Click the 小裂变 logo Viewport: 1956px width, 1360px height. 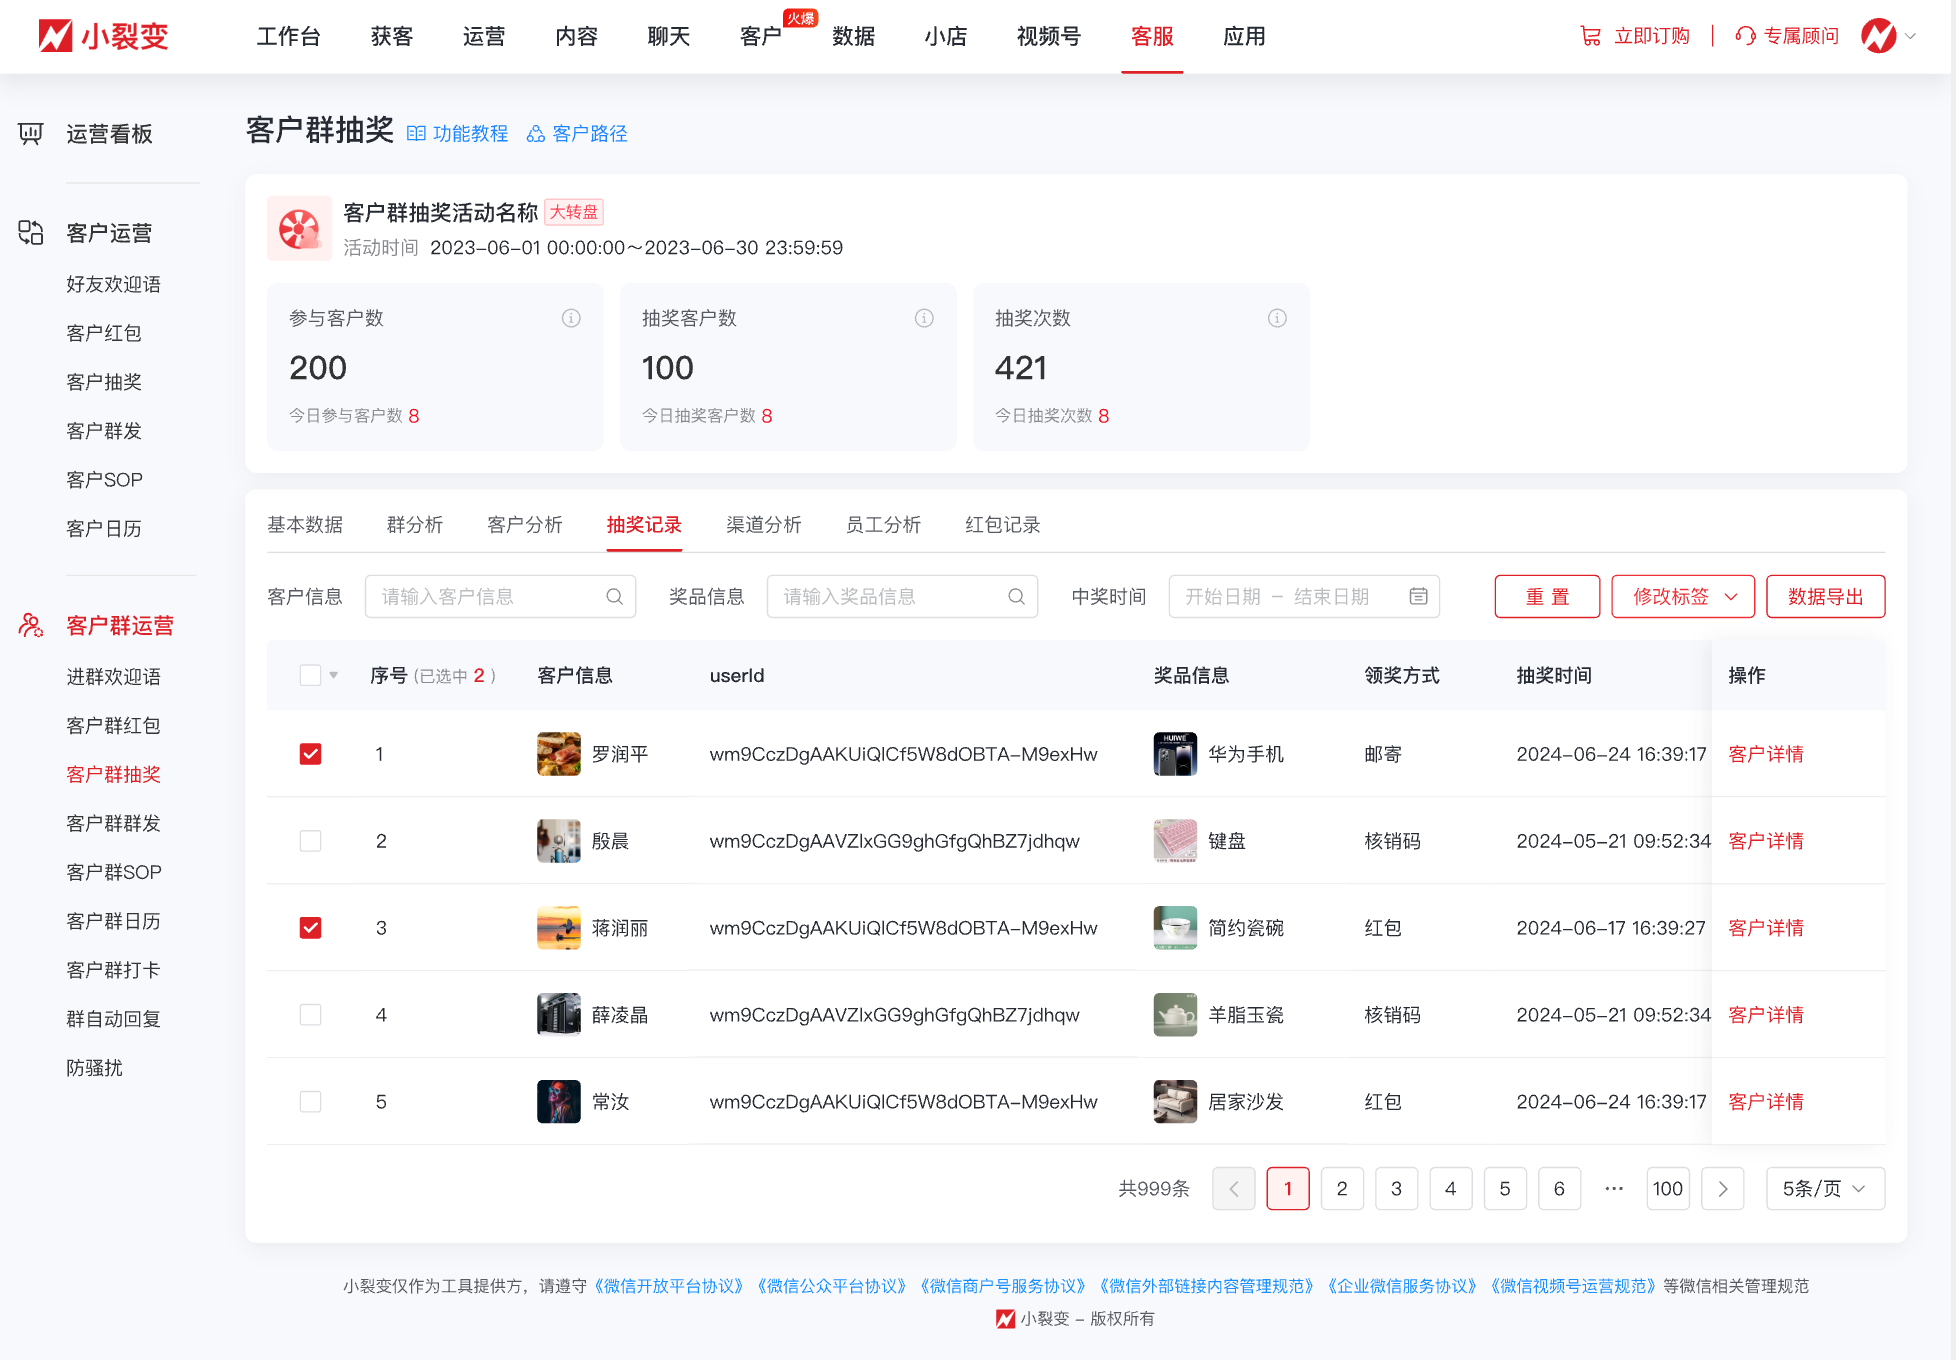103,36
